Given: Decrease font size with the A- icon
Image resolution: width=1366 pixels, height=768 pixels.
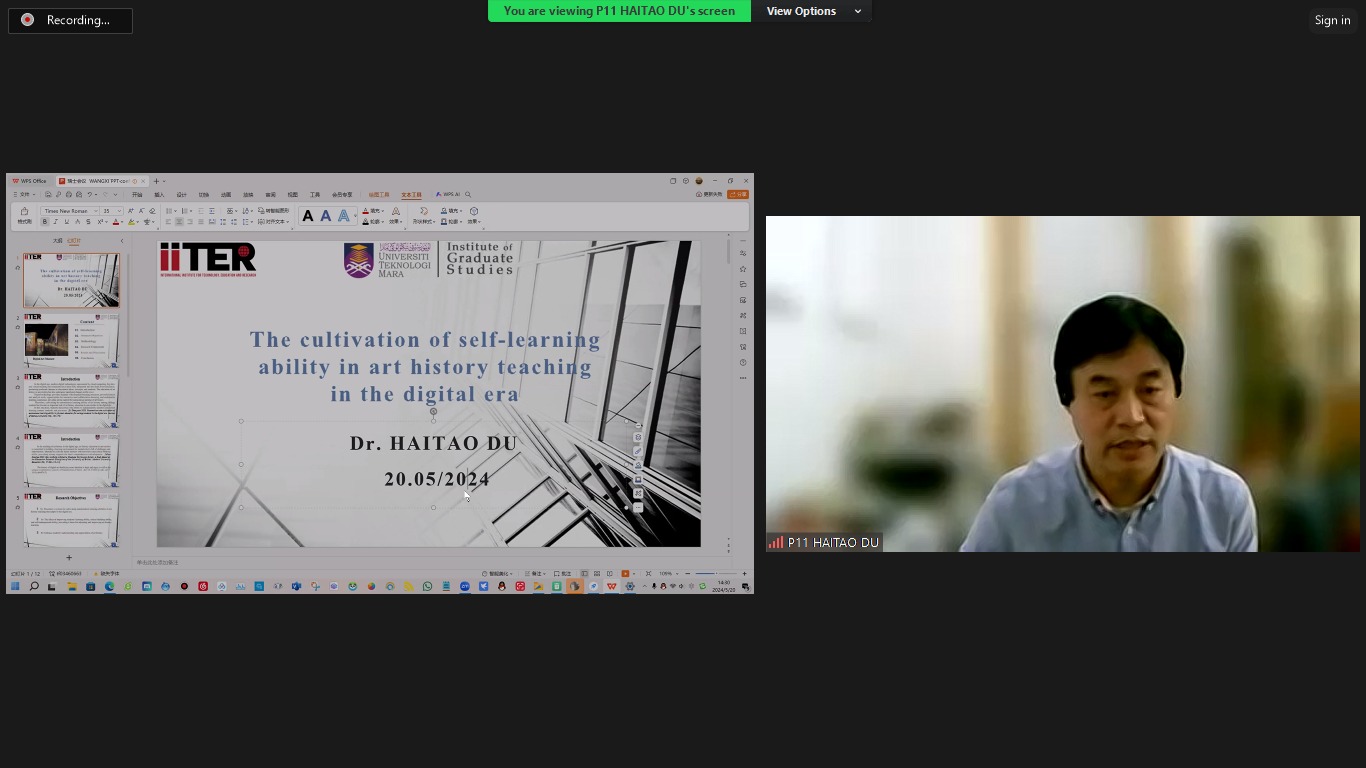Looking at the screenshot, I should (141, 211).
